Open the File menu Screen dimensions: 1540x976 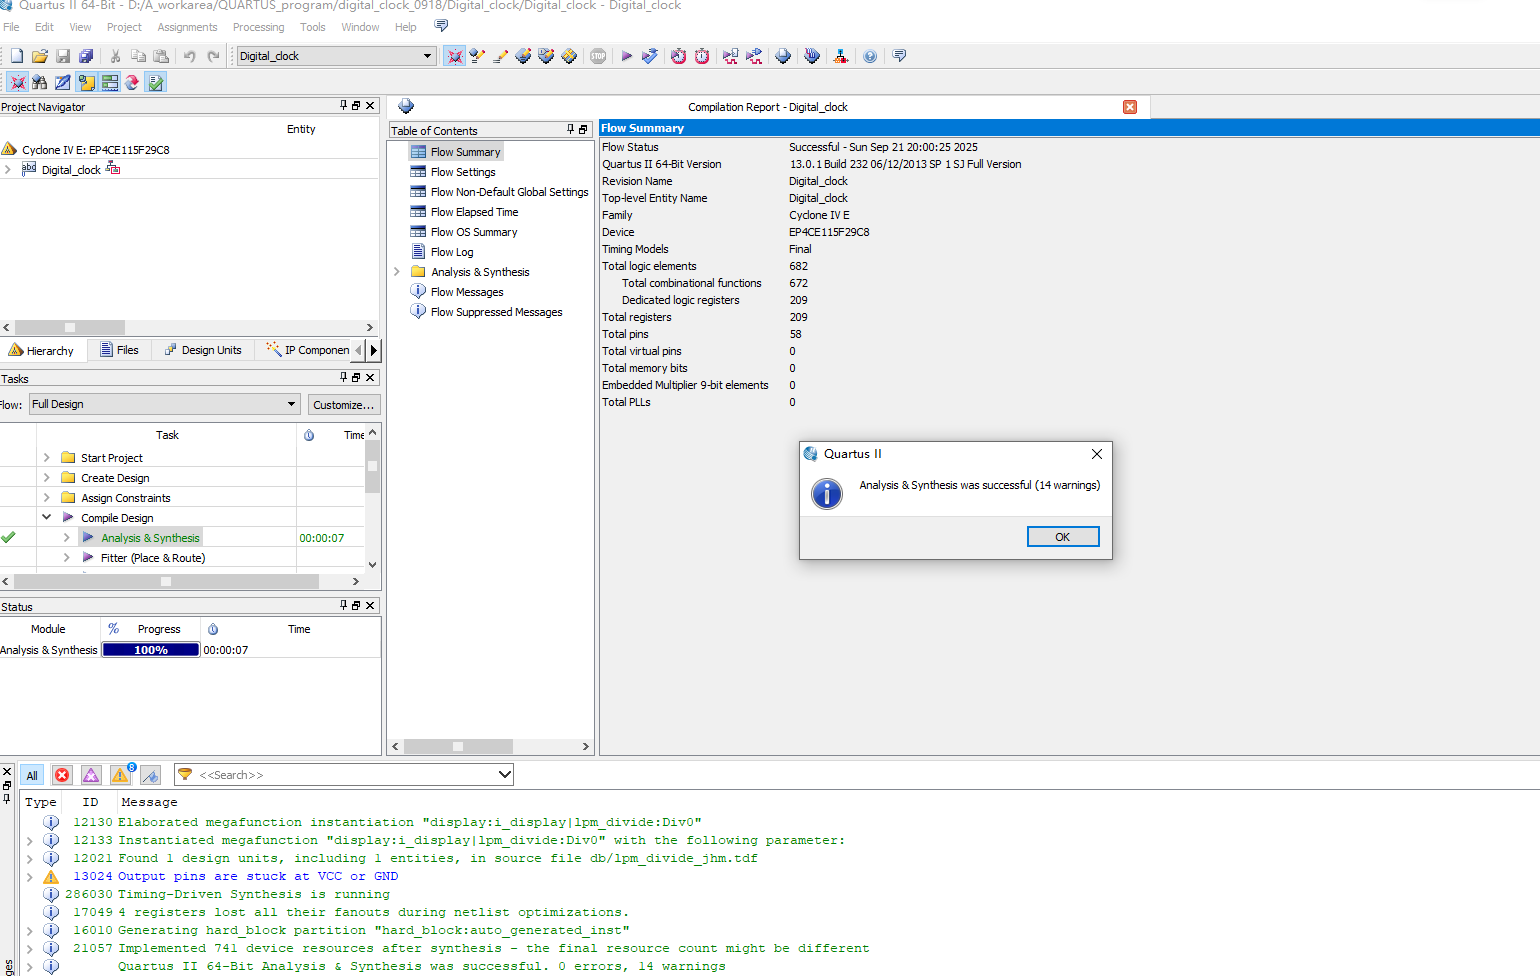pyautogui.click(x=11, y=27)
